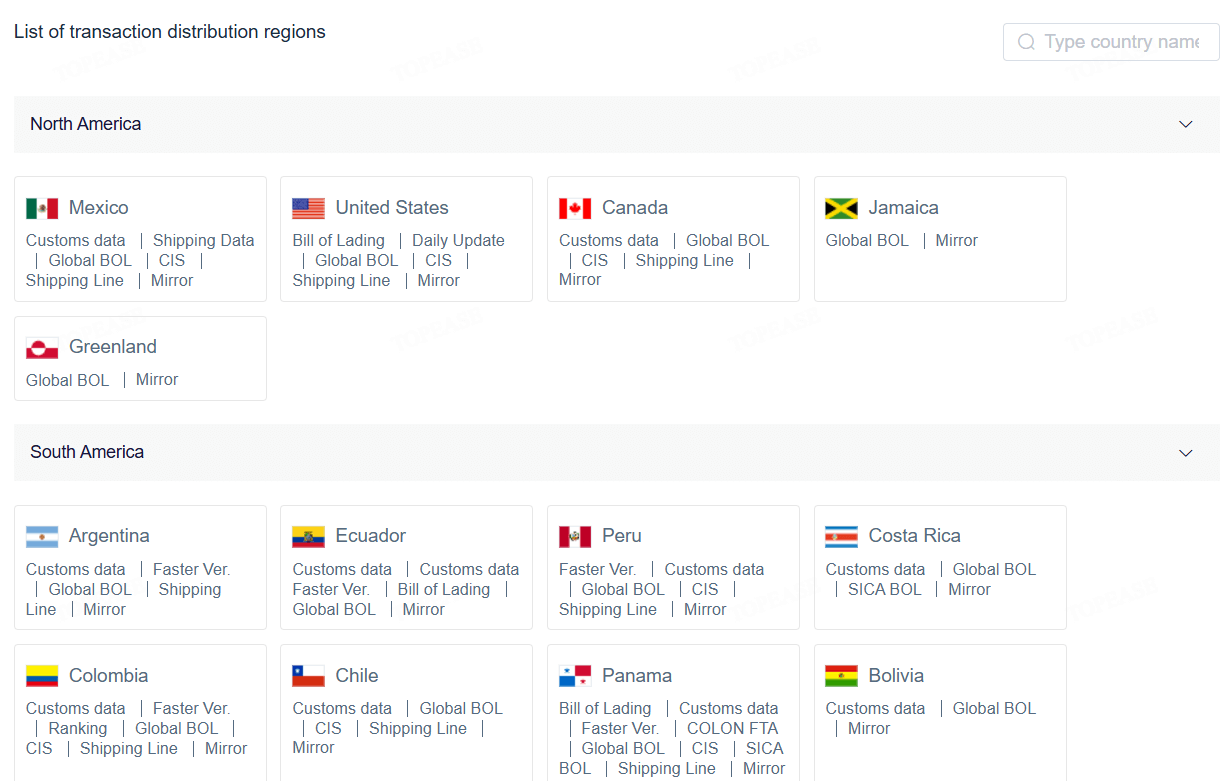The height and width of the screenshot is (781, 1221).
Task: Click the Panama flag icon
Action: [x=575, y=676]
